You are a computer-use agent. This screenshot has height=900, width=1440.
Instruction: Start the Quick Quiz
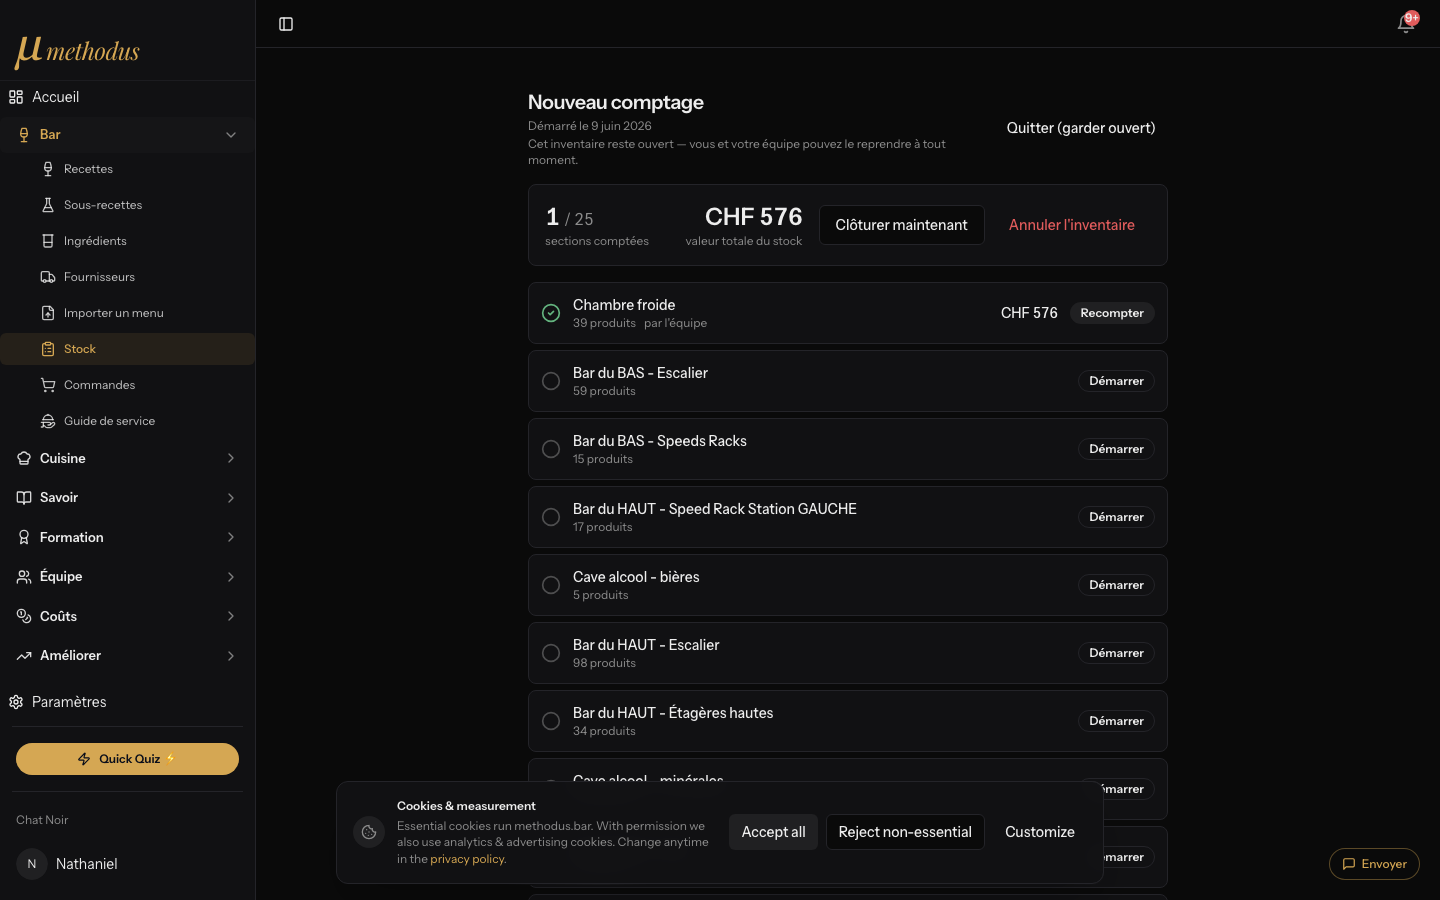(x=127, y=759)
